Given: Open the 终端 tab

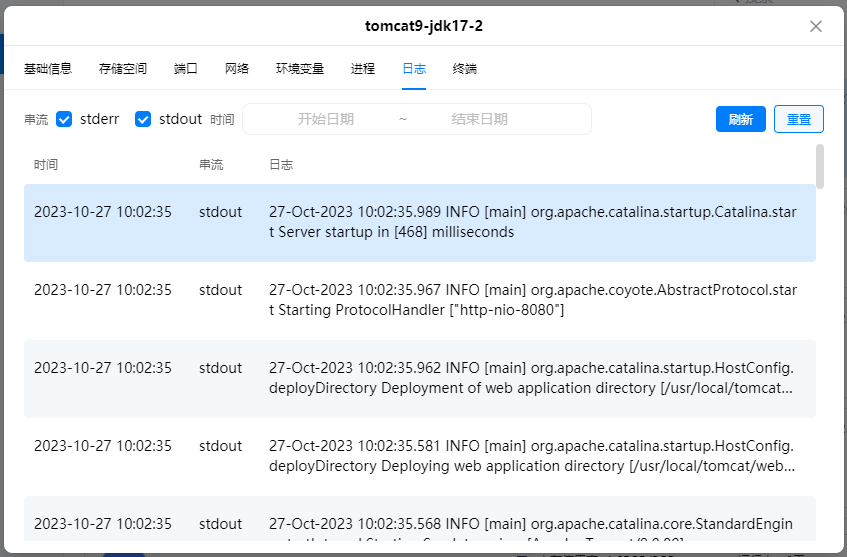Looking at the screenshot, I should 465,69.
